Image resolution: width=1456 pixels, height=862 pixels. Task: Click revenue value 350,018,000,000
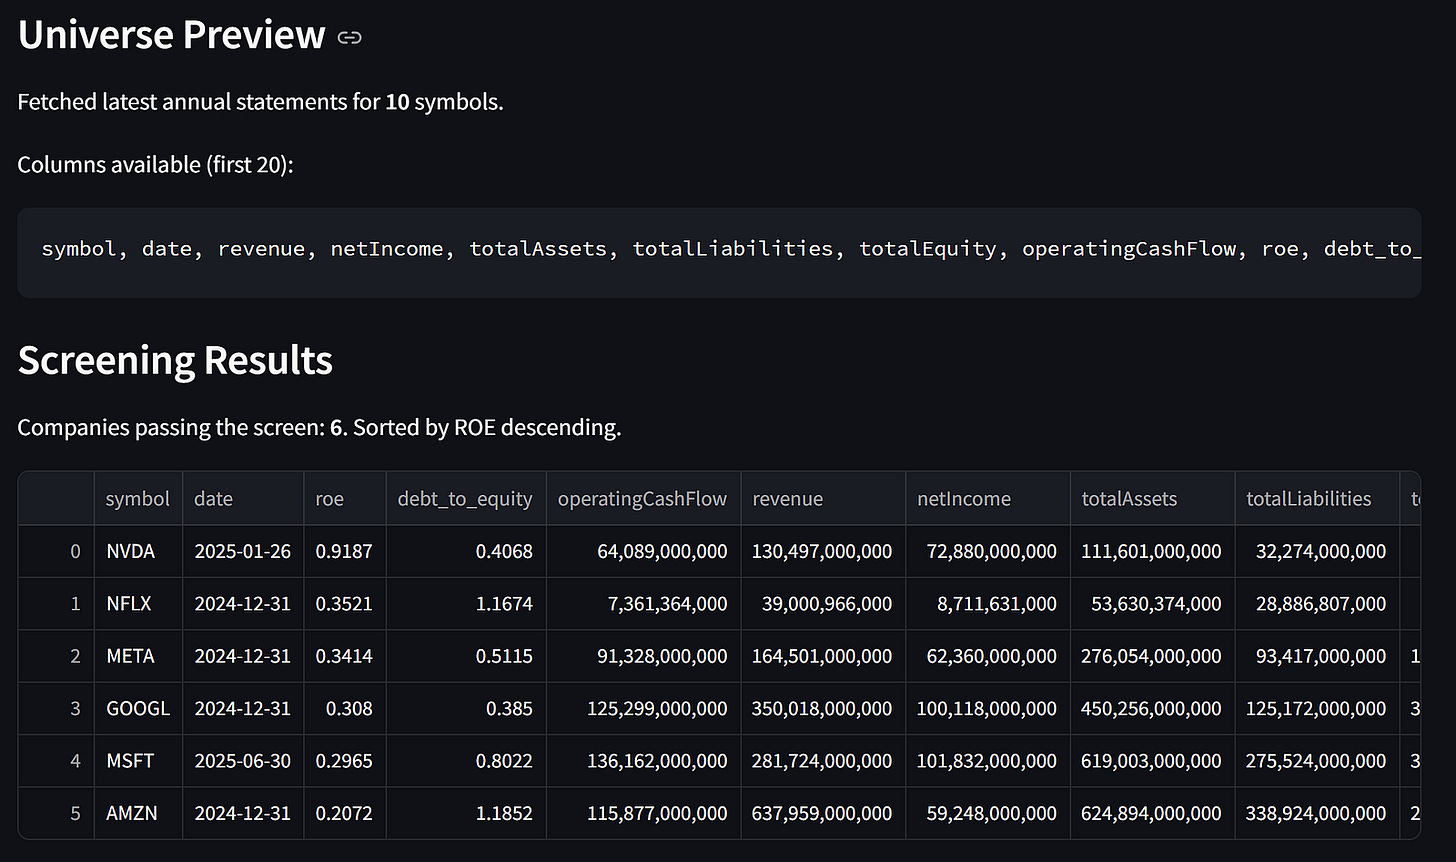coord(822,708)
